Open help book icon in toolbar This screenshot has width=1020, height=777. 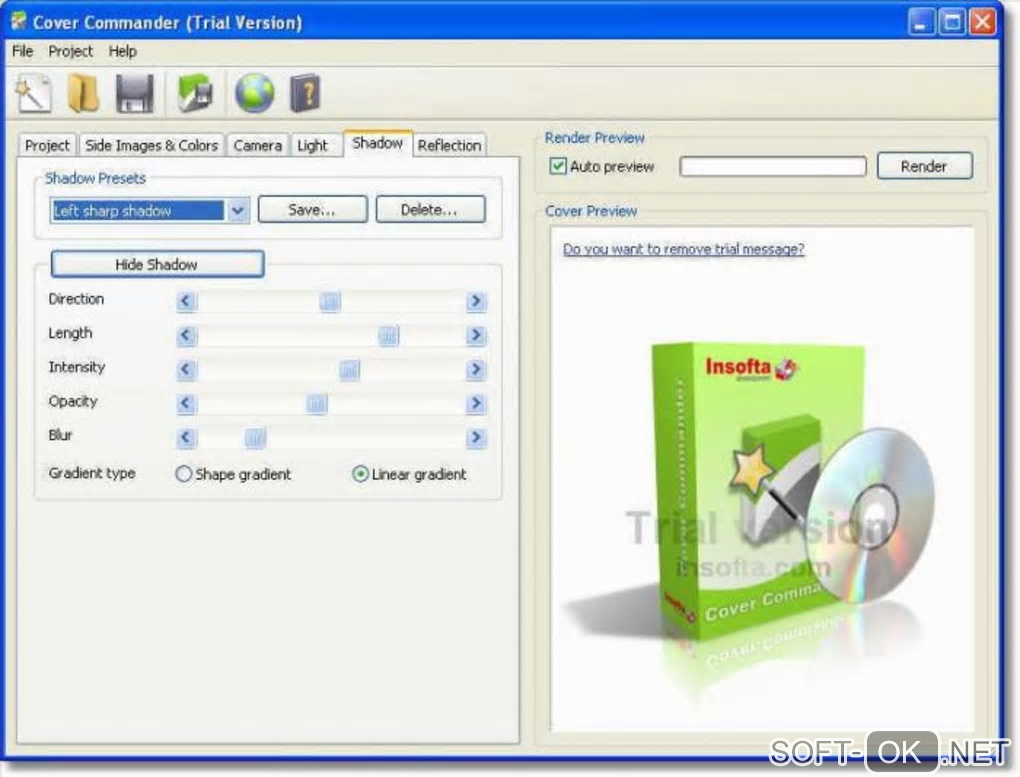click(304, 93)
